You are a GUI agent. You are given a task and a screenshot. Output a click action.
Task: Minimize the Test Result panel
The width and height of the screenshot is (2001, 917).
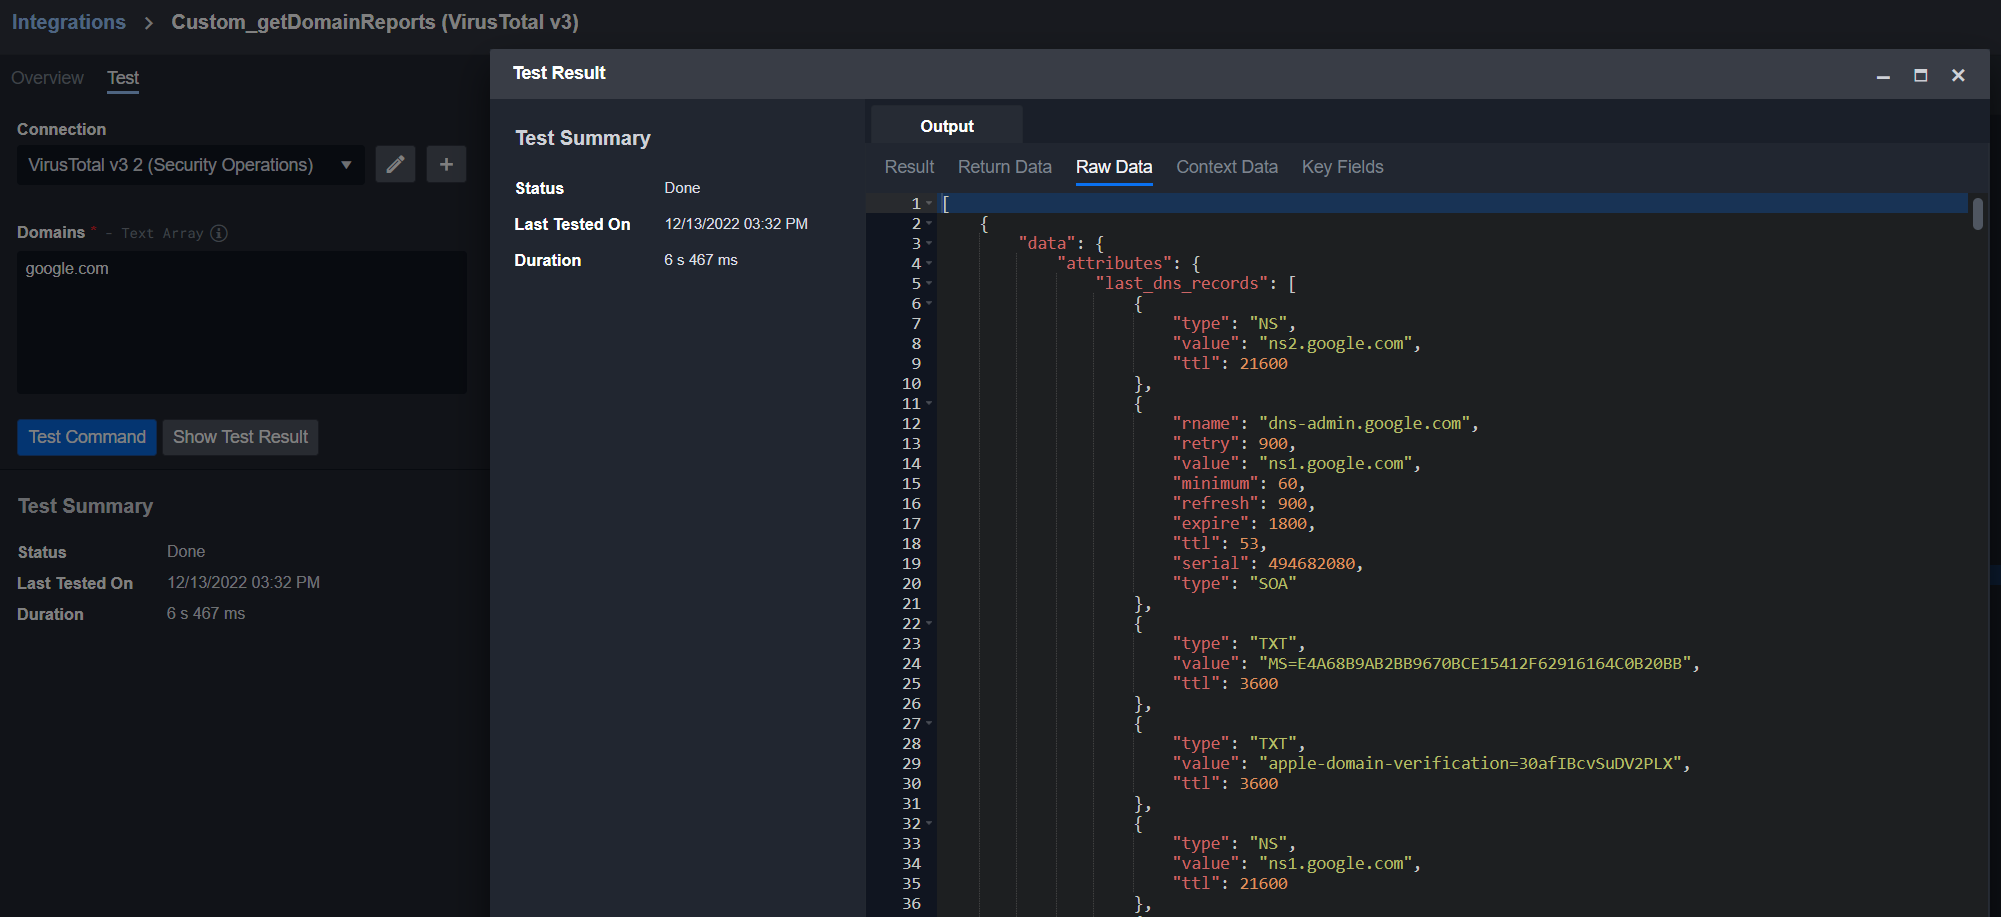[1883, 76]
